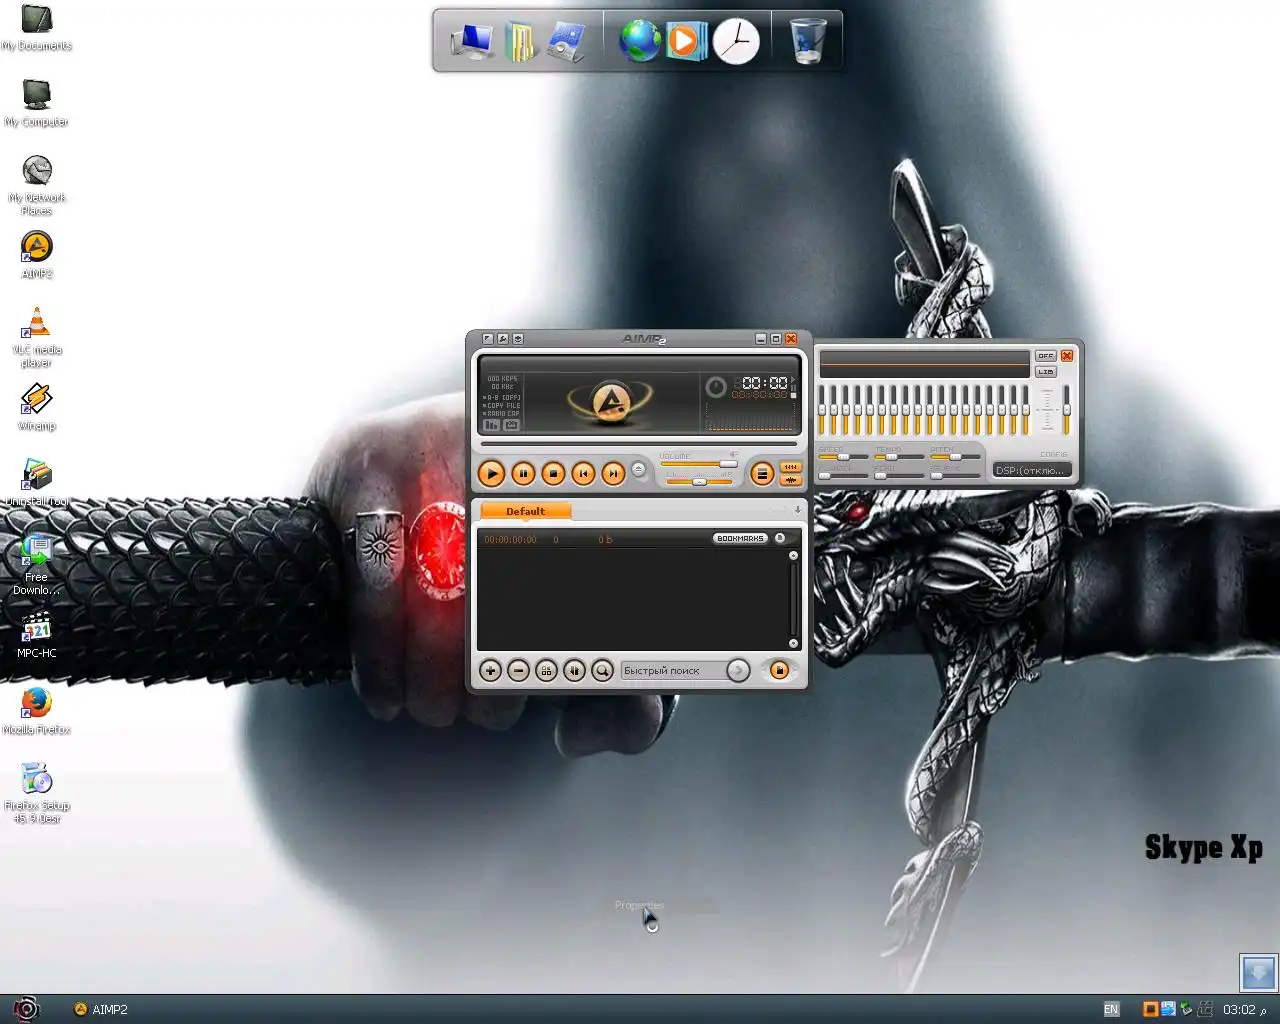
Task: Click COPY FILE option in AIMP display
Action: point(502,405)
